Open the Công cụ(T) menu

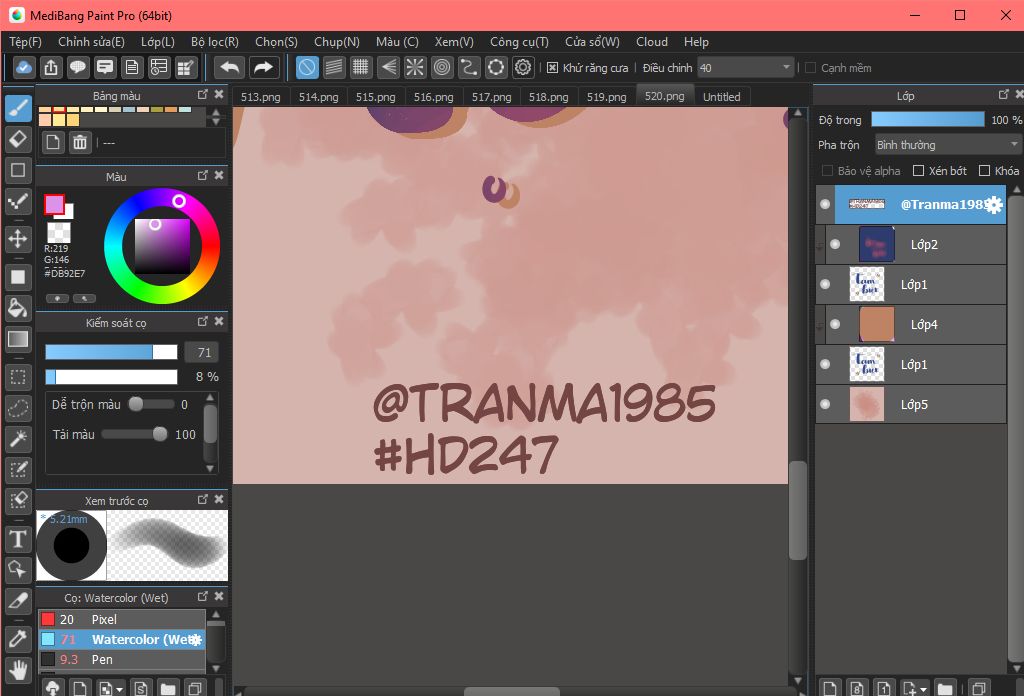(x=519, y=42)
